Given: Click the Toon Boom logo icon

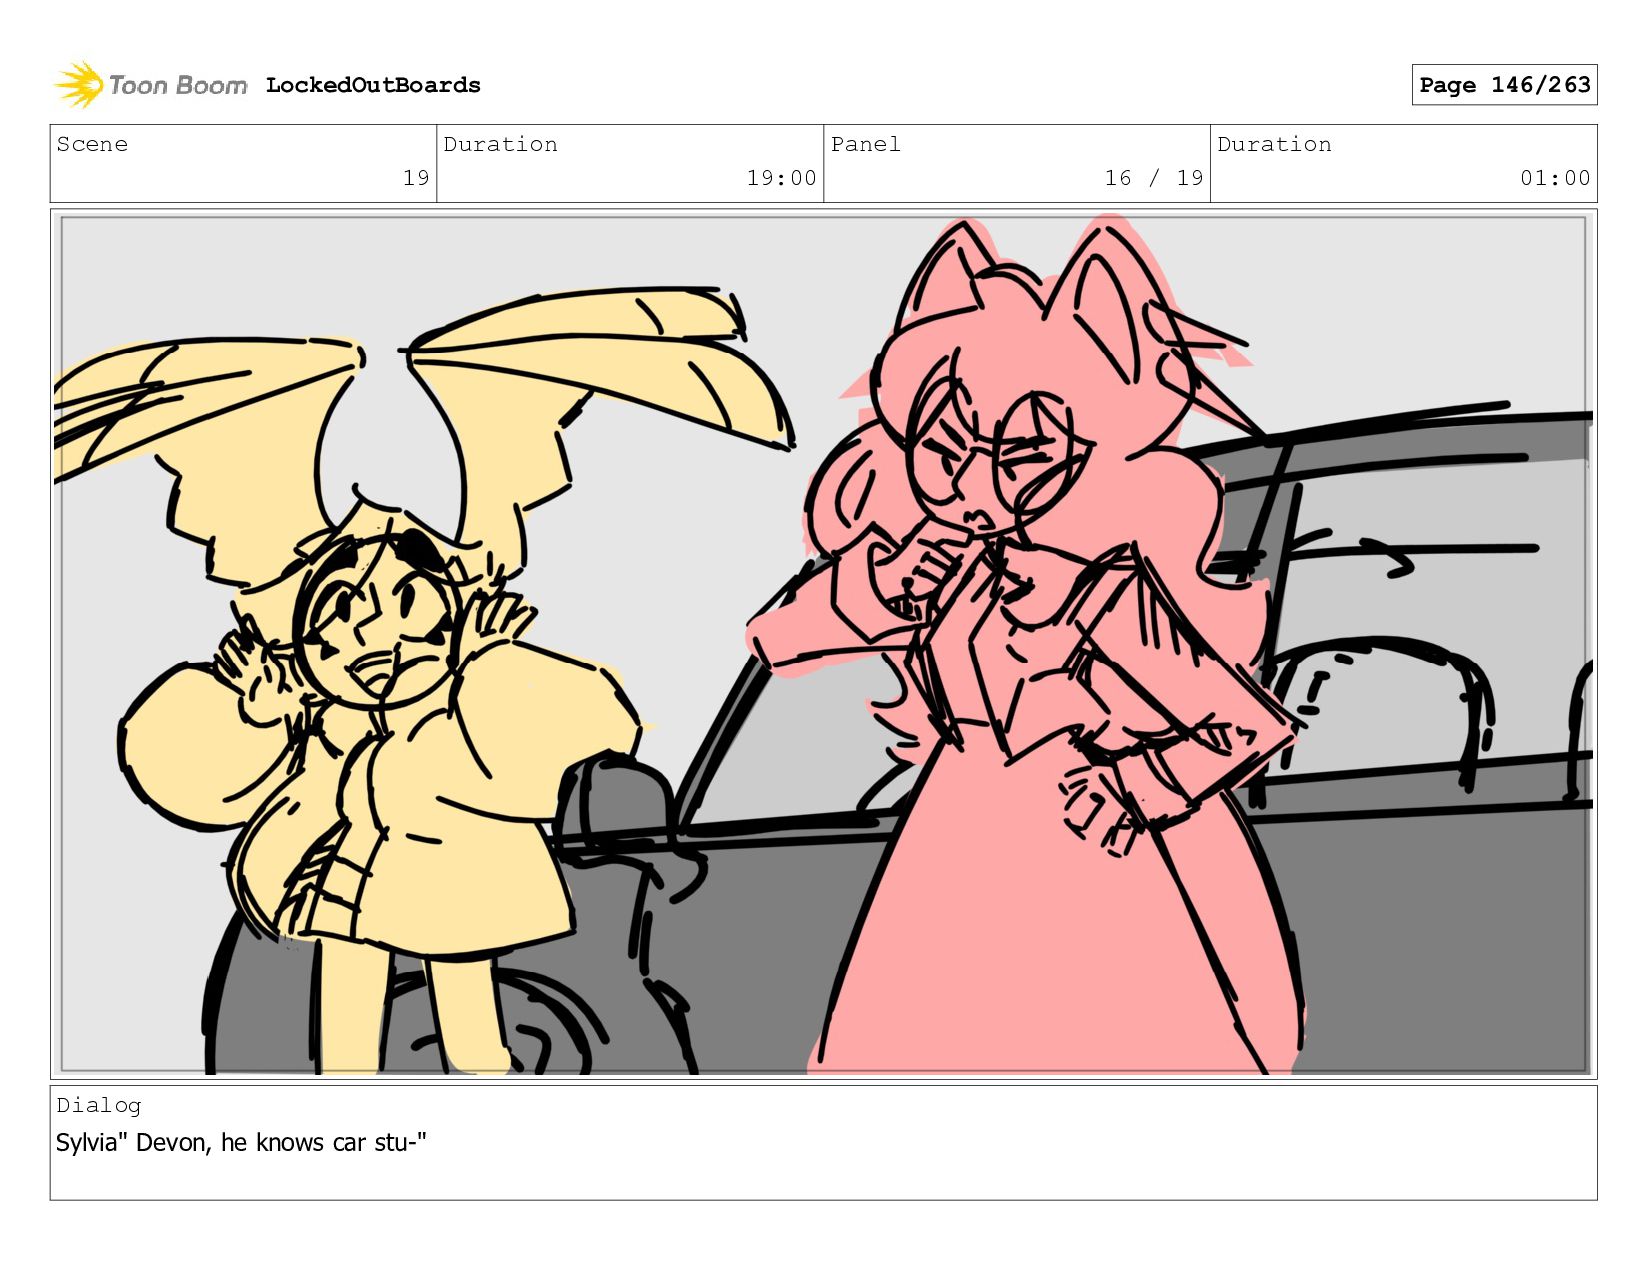Looking at the screenshot, I should point(79,85).
